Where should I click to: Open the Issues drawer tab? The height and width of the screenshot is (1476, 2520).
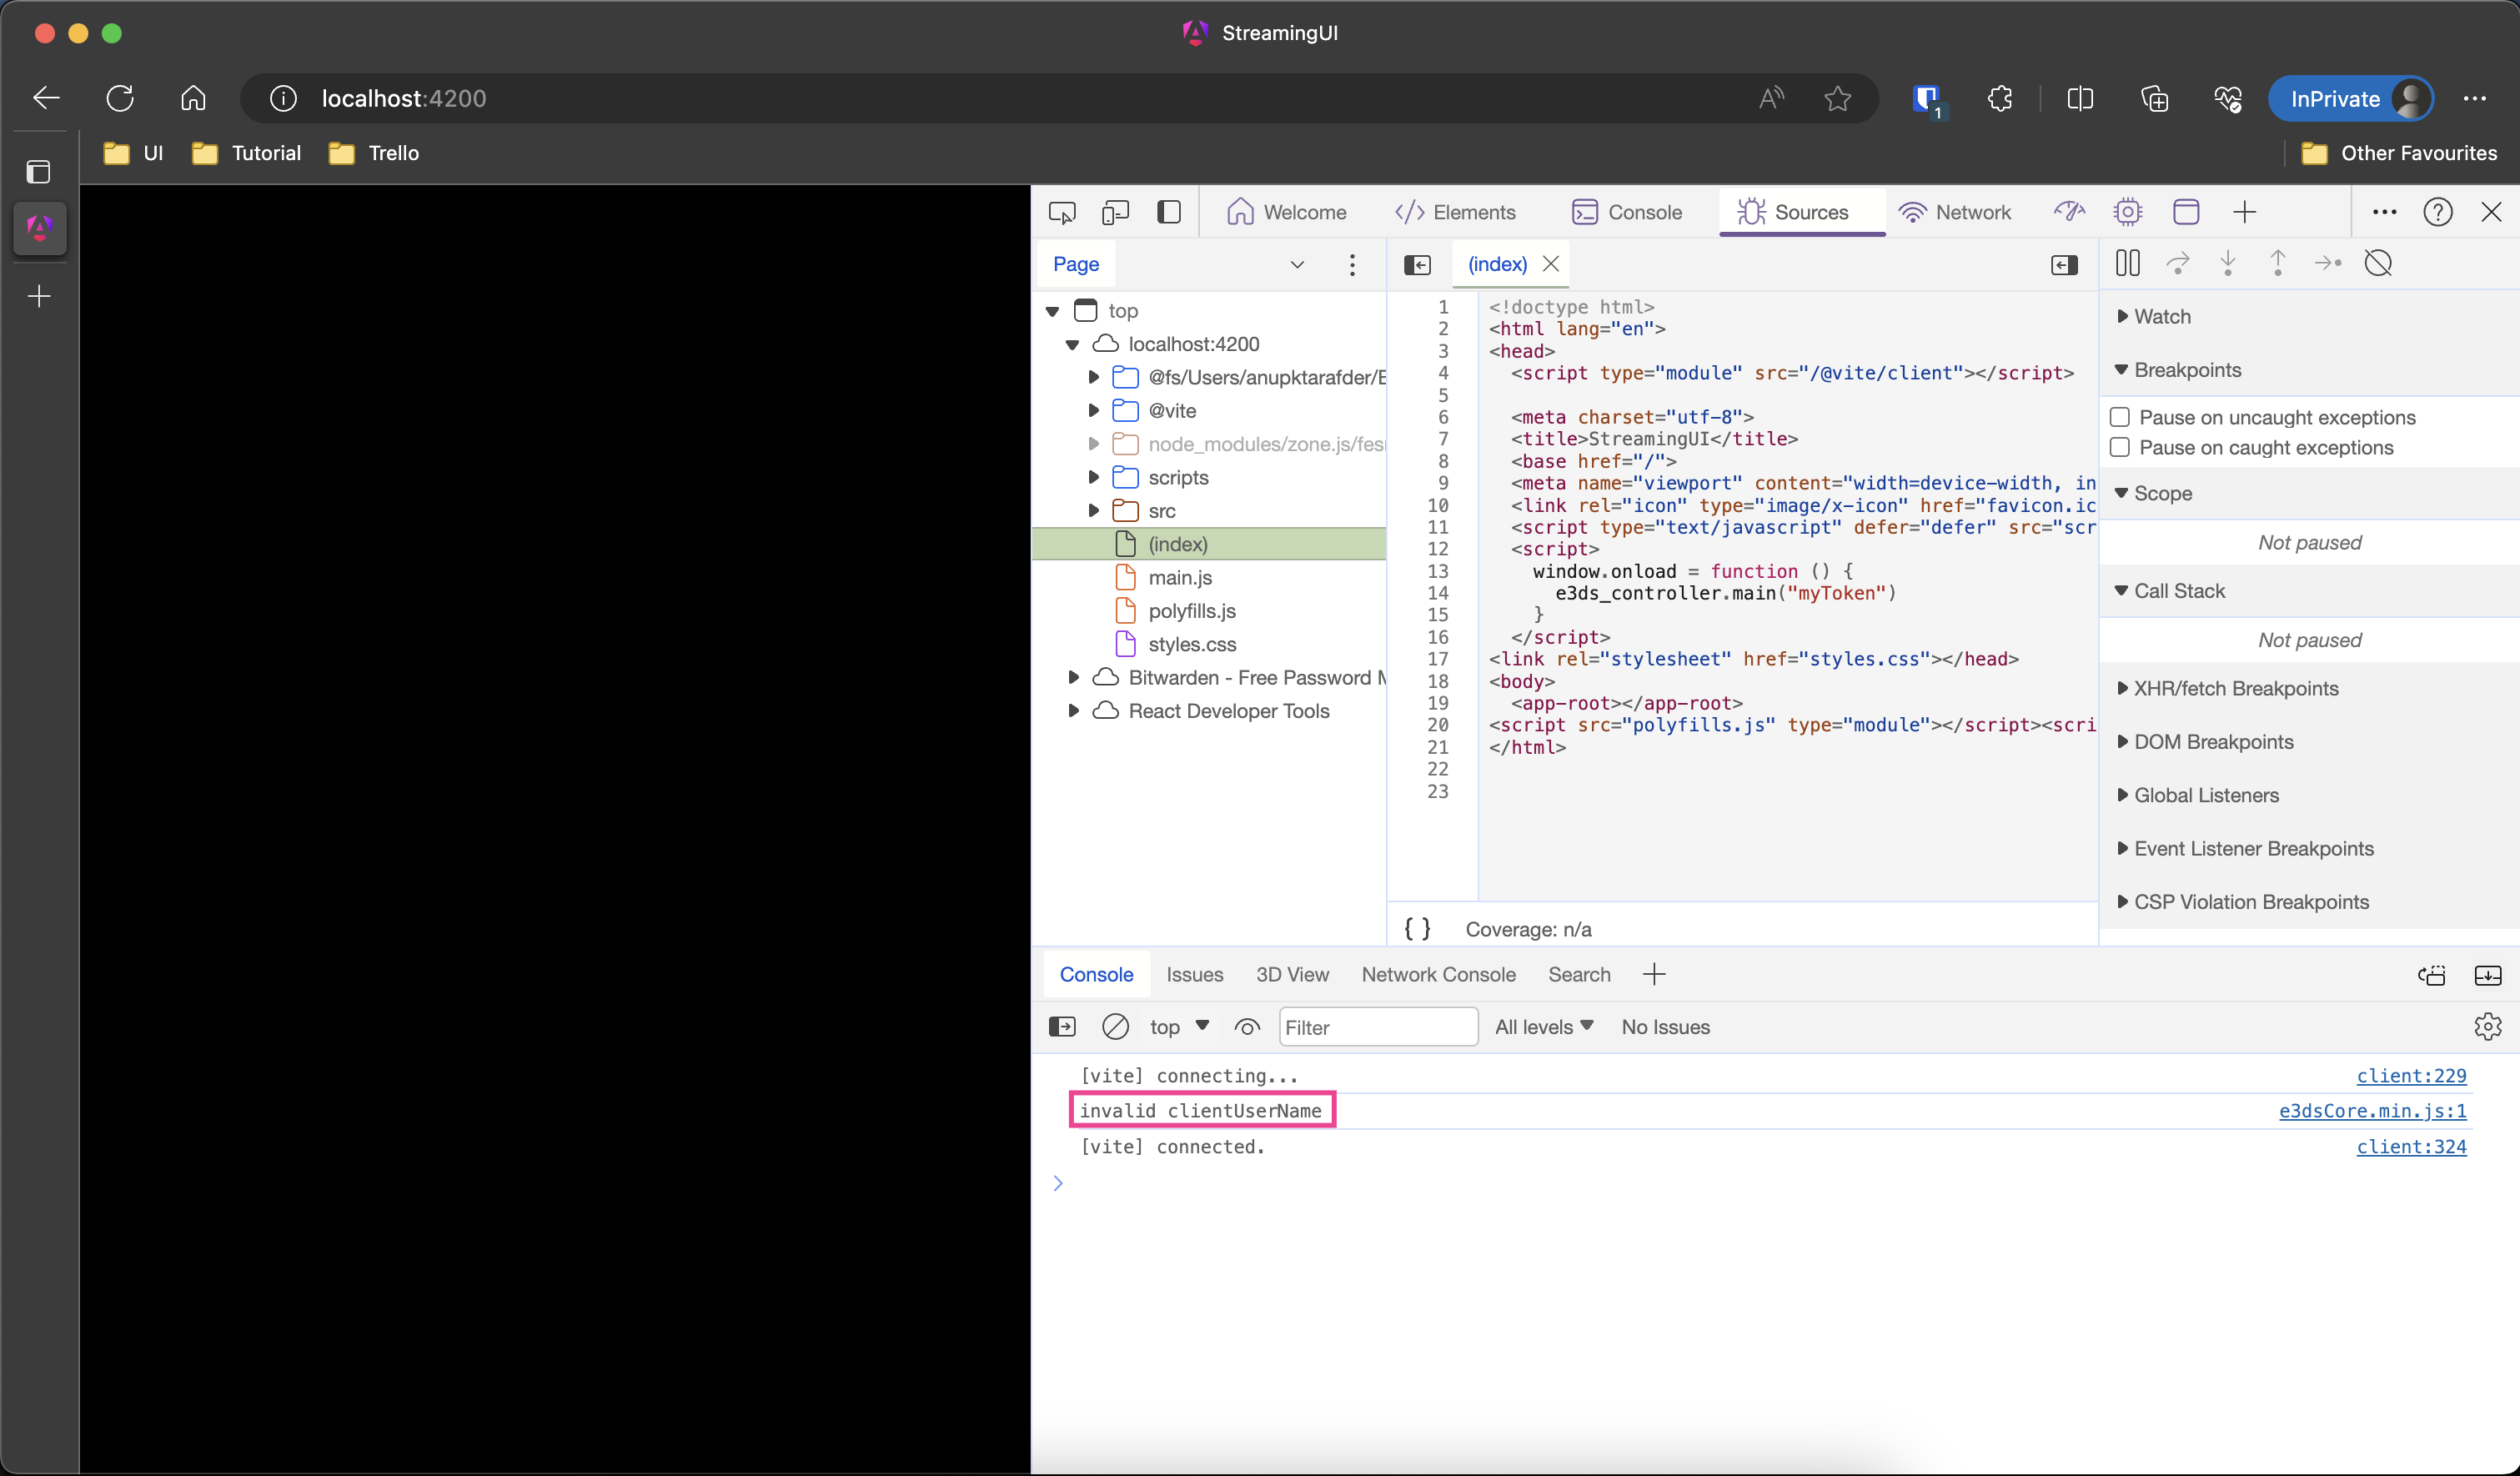(1194, 974)
